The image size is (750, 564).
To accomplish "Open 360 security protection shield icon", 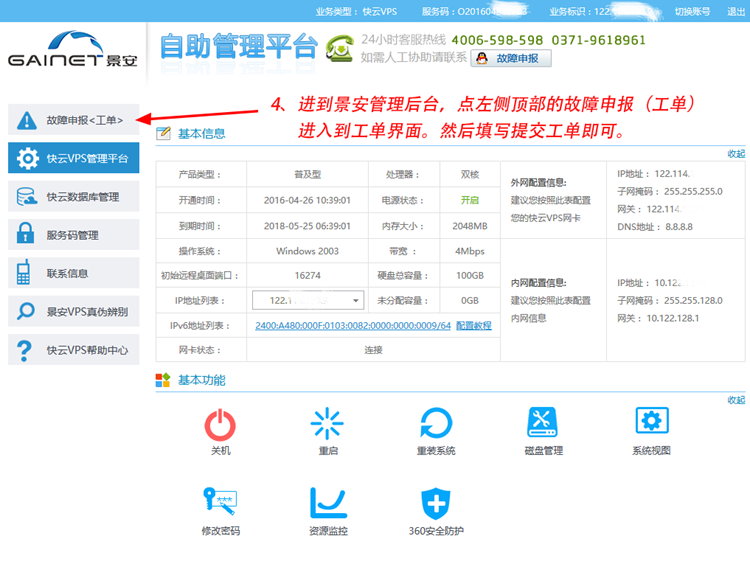I will click(x=436, y=504).
